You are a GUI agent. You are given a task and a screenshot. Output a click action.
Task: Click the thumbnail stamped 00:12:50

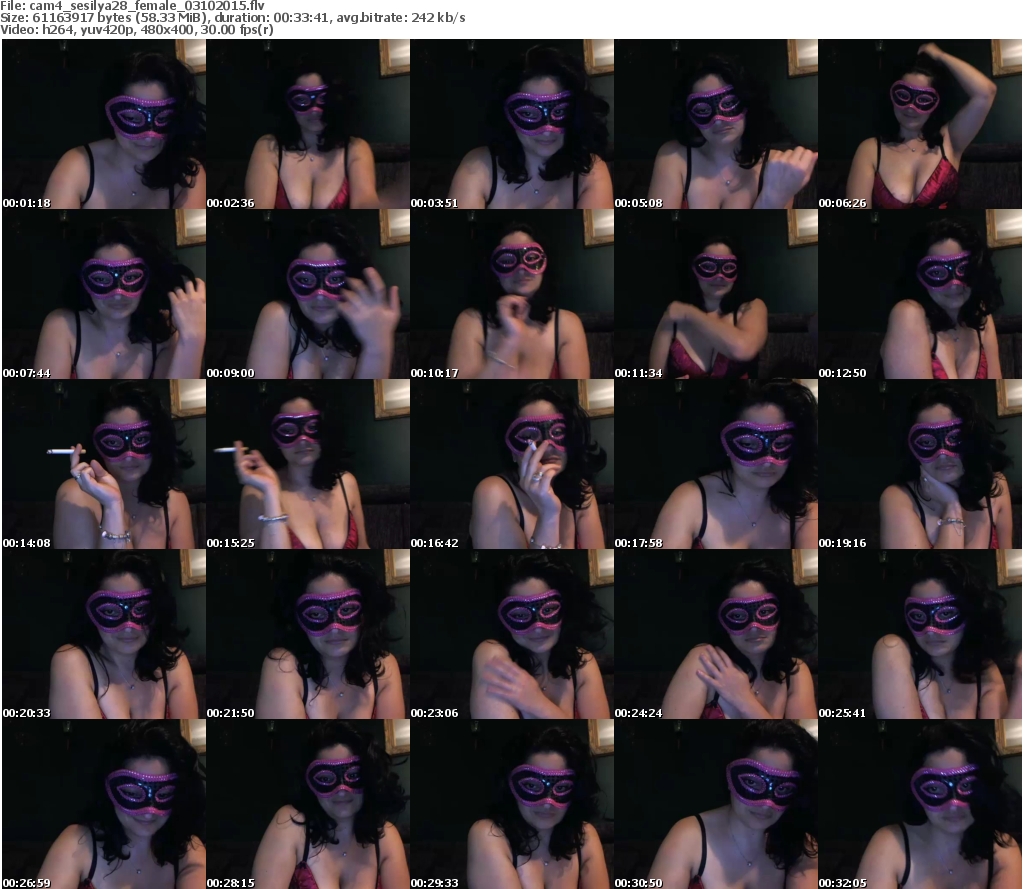tap(920, 294)
